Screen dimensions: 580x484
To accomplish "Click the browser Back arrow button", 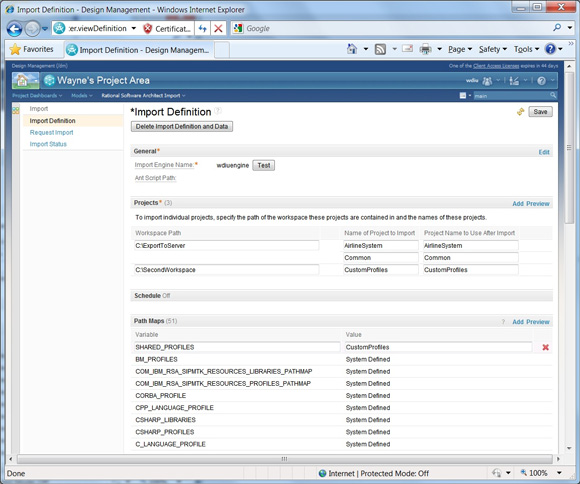I will [14, 29].
